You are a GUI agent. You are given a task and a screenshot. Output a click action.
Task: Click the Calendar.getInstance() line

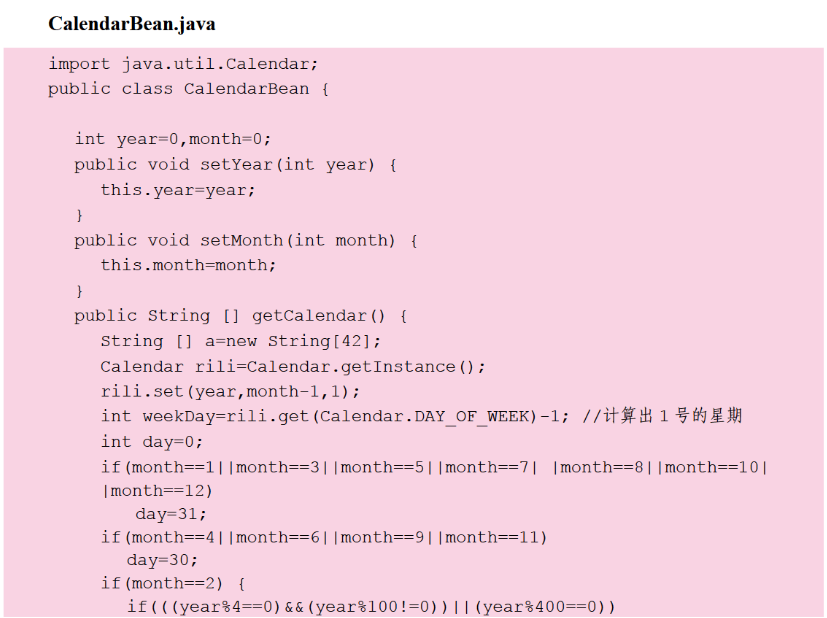(x=292, y=366)
